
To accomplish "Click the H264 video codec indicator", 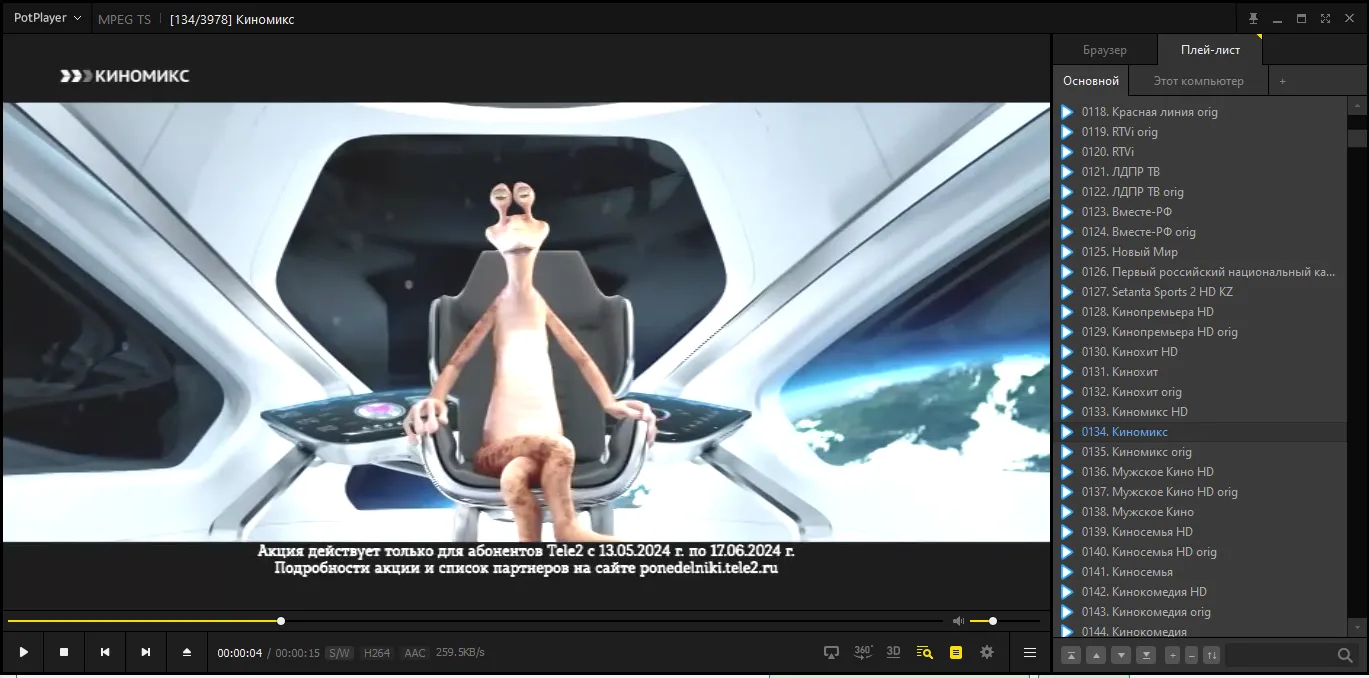I will click(377, 653).
